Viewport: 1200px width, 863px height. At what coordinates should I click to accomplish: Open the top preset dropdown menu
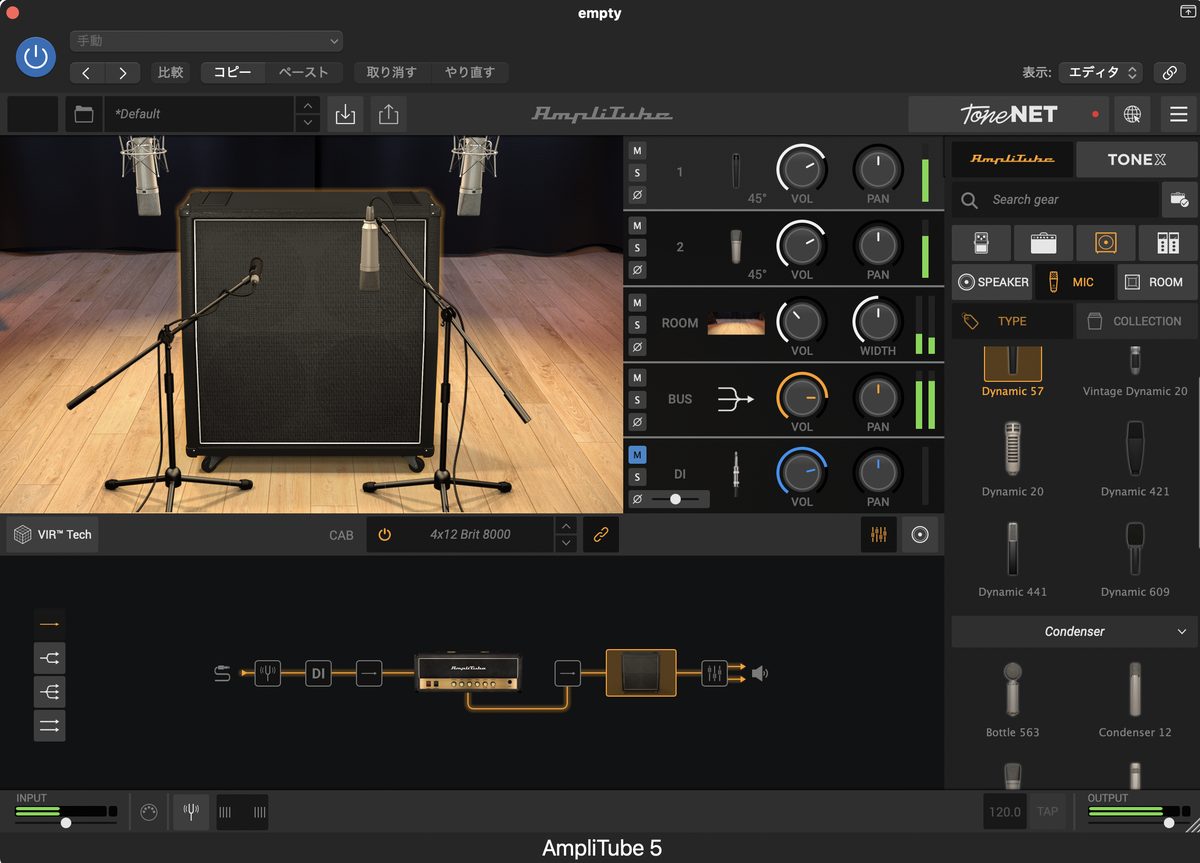click(206, 41)
